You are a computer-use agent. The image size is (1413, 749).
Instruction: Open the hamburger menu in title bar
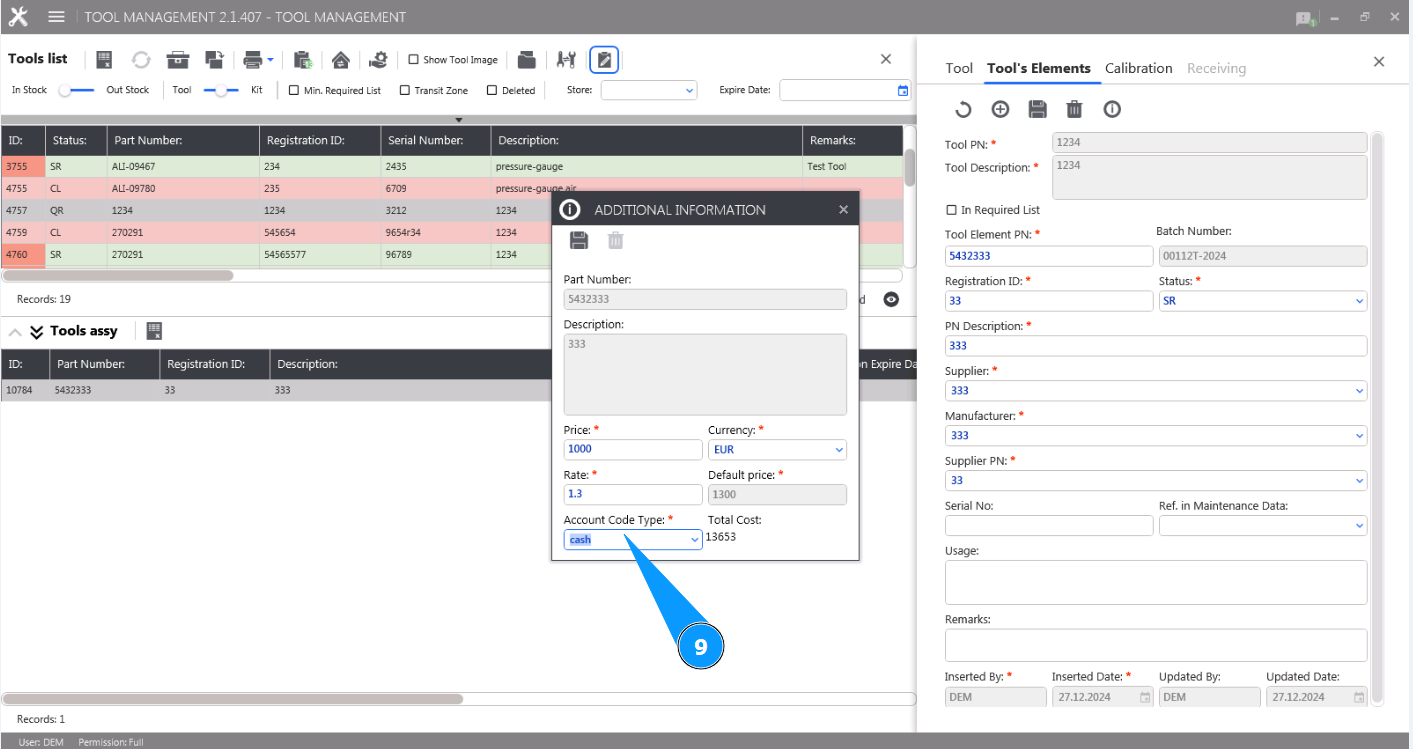pos(56,17)
